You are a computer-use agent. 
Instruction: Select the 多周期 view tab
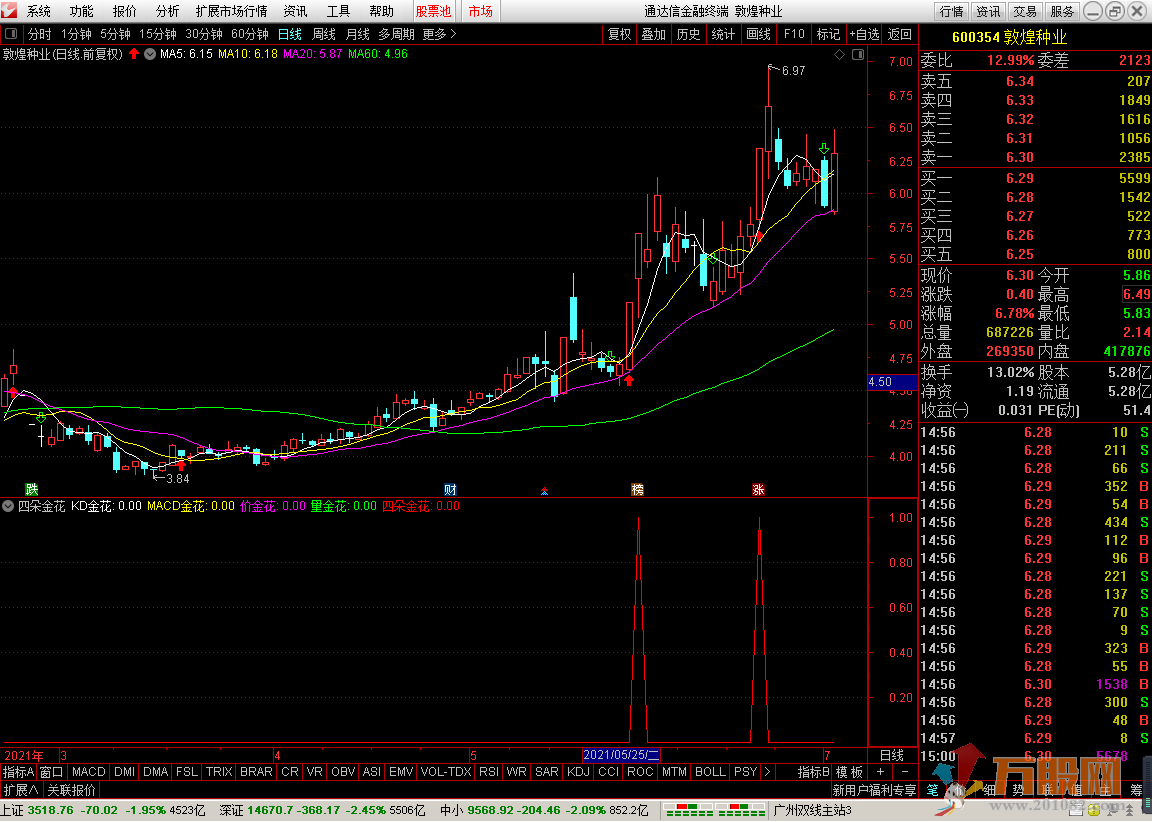(397, 34)
